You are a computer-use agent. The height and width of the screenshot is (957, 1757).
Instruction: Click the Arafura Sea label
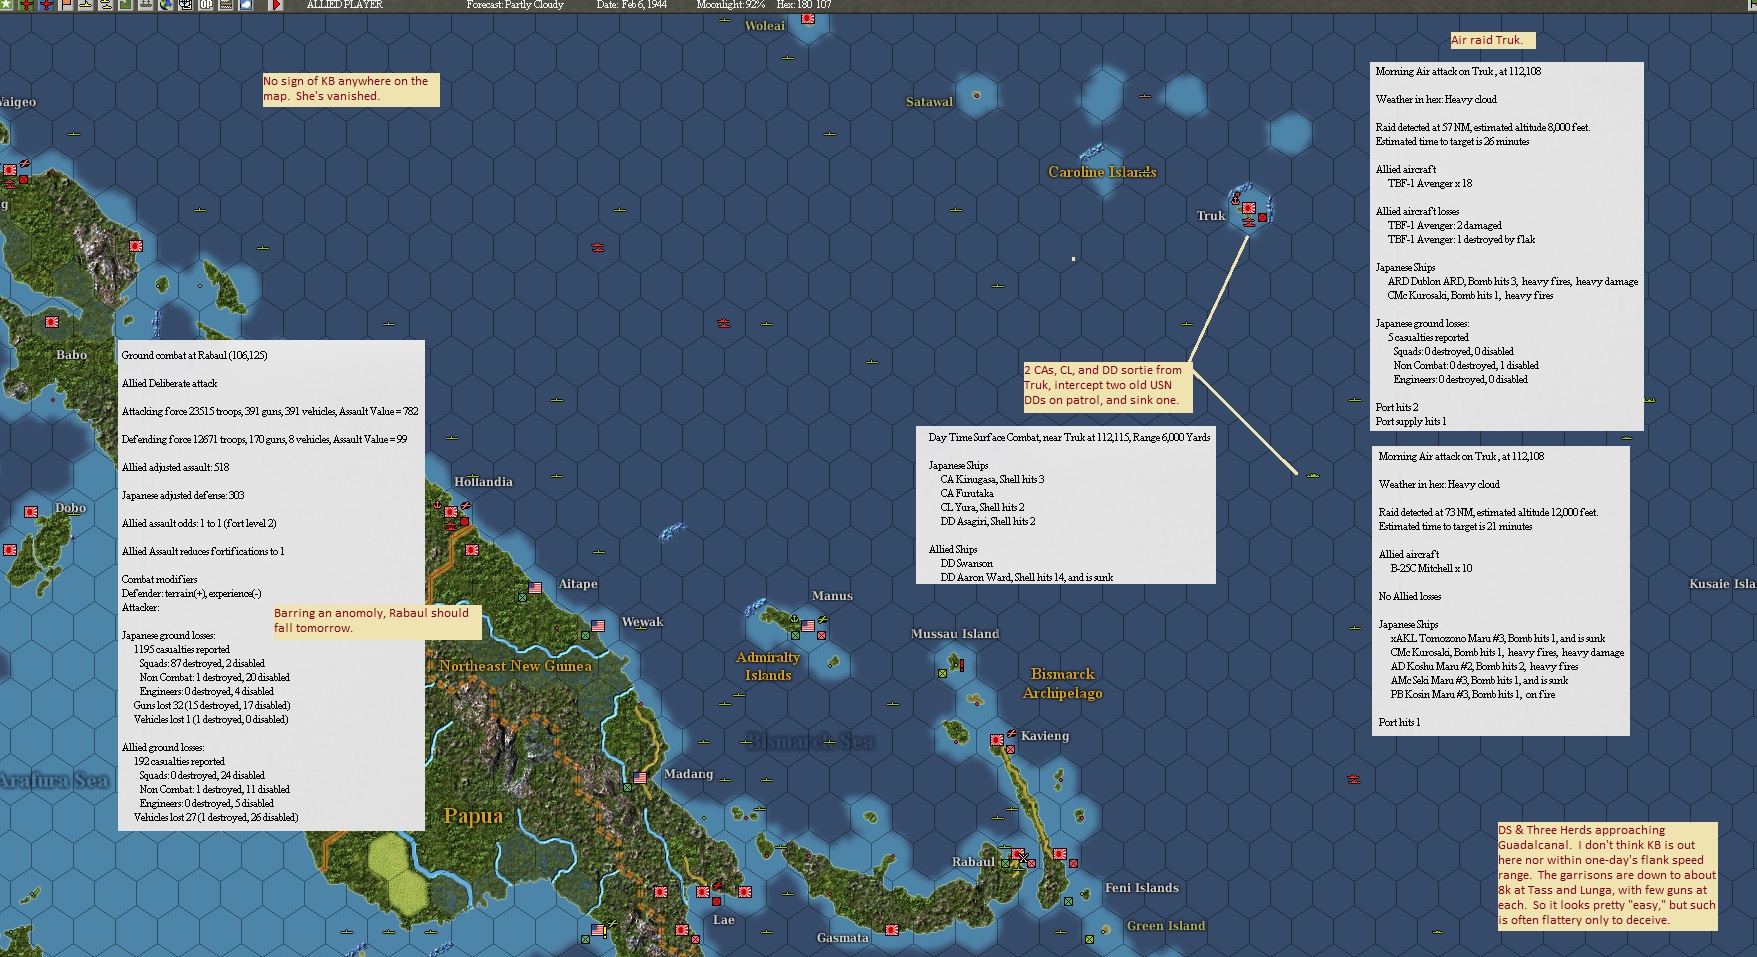click(x=54, y=781)
